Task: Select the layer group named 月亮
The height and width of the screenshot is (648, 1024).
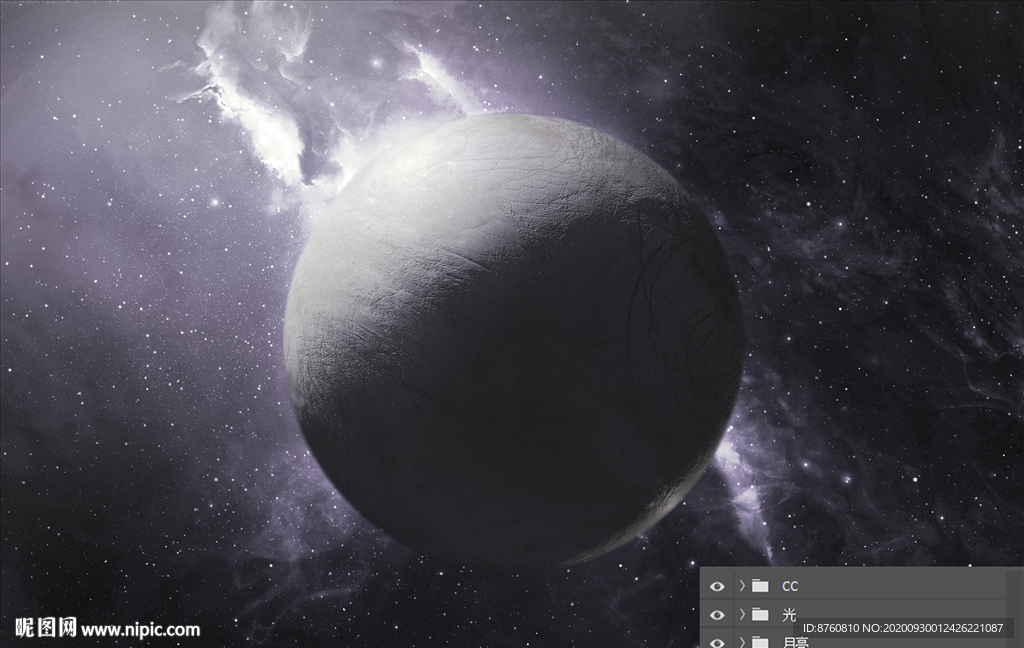Action: [795, 643]
